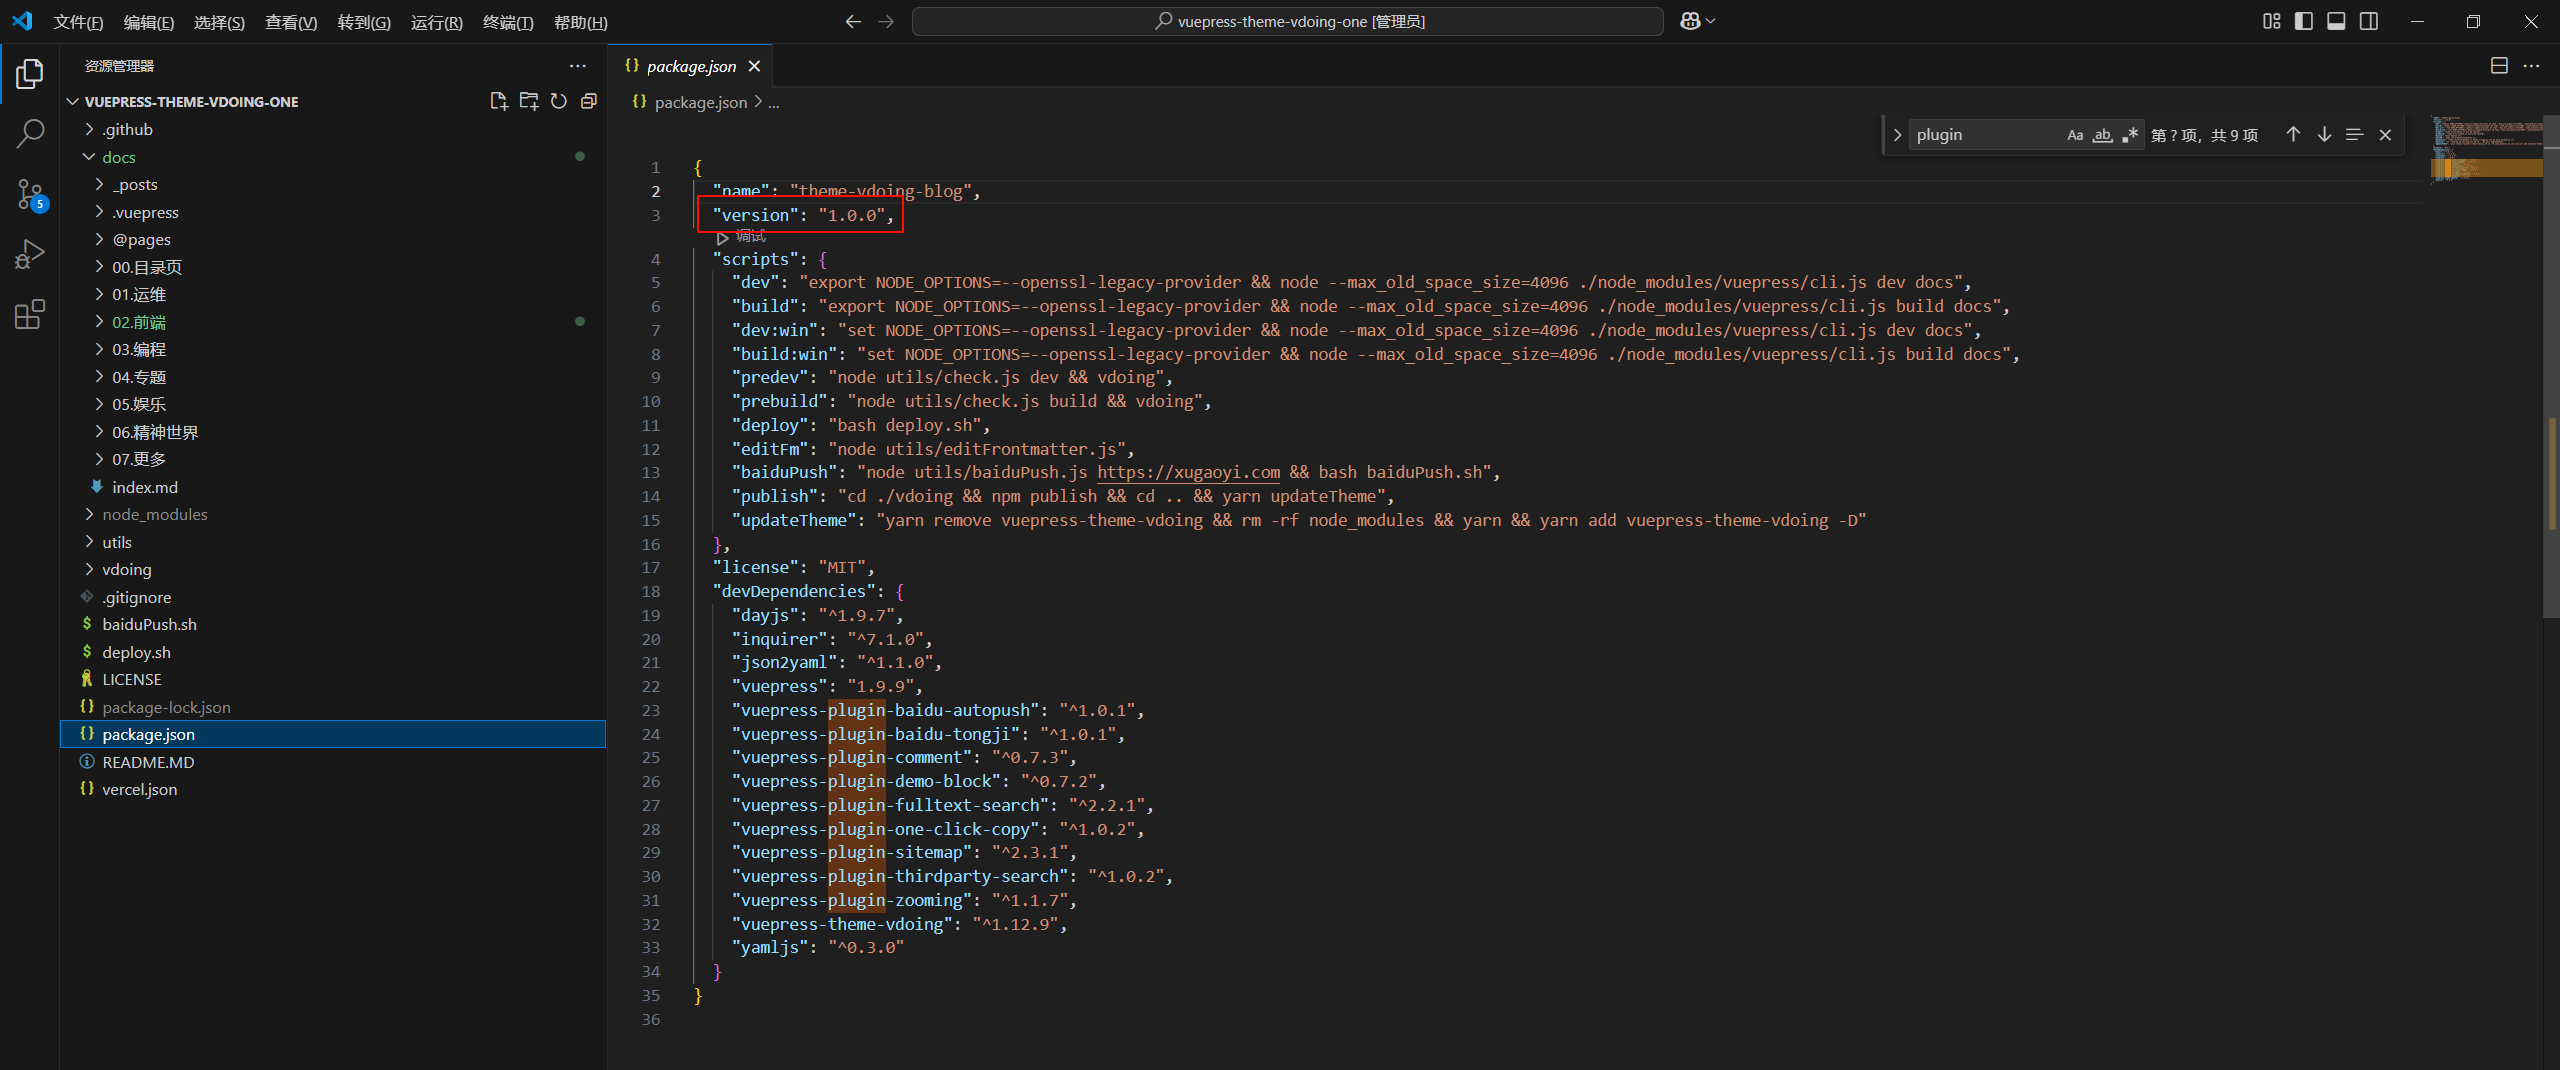Open index.md in the explorer
The height and width of the screenshot is (1070, 2560).
click(333, 487)
